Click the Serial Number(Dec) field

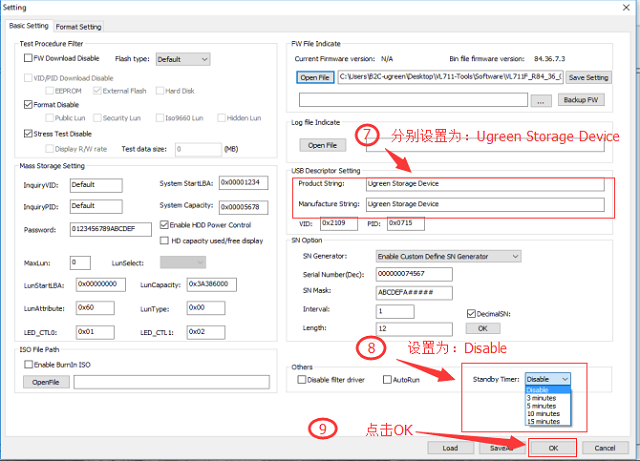(x=414, y=274)
